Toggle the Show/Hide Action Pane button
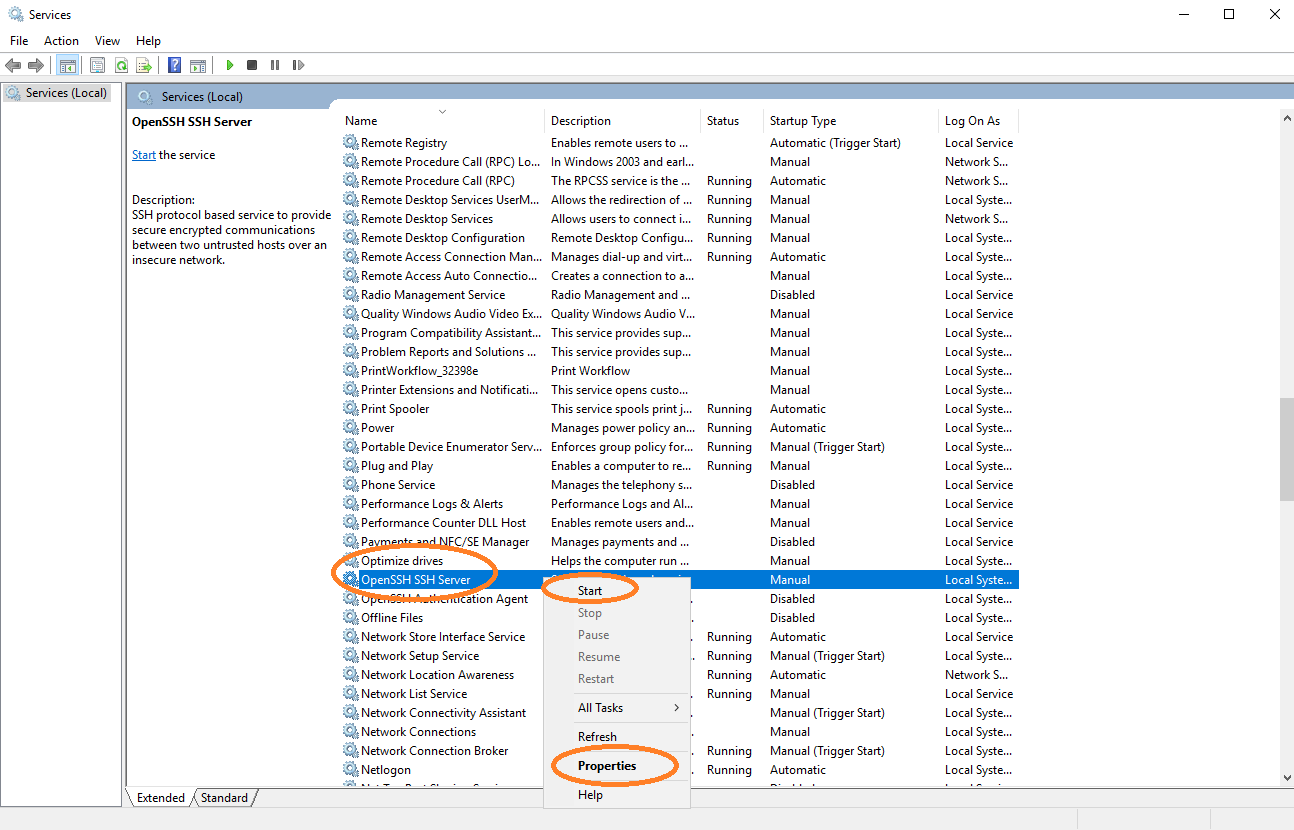 click(x=198, y=66)
